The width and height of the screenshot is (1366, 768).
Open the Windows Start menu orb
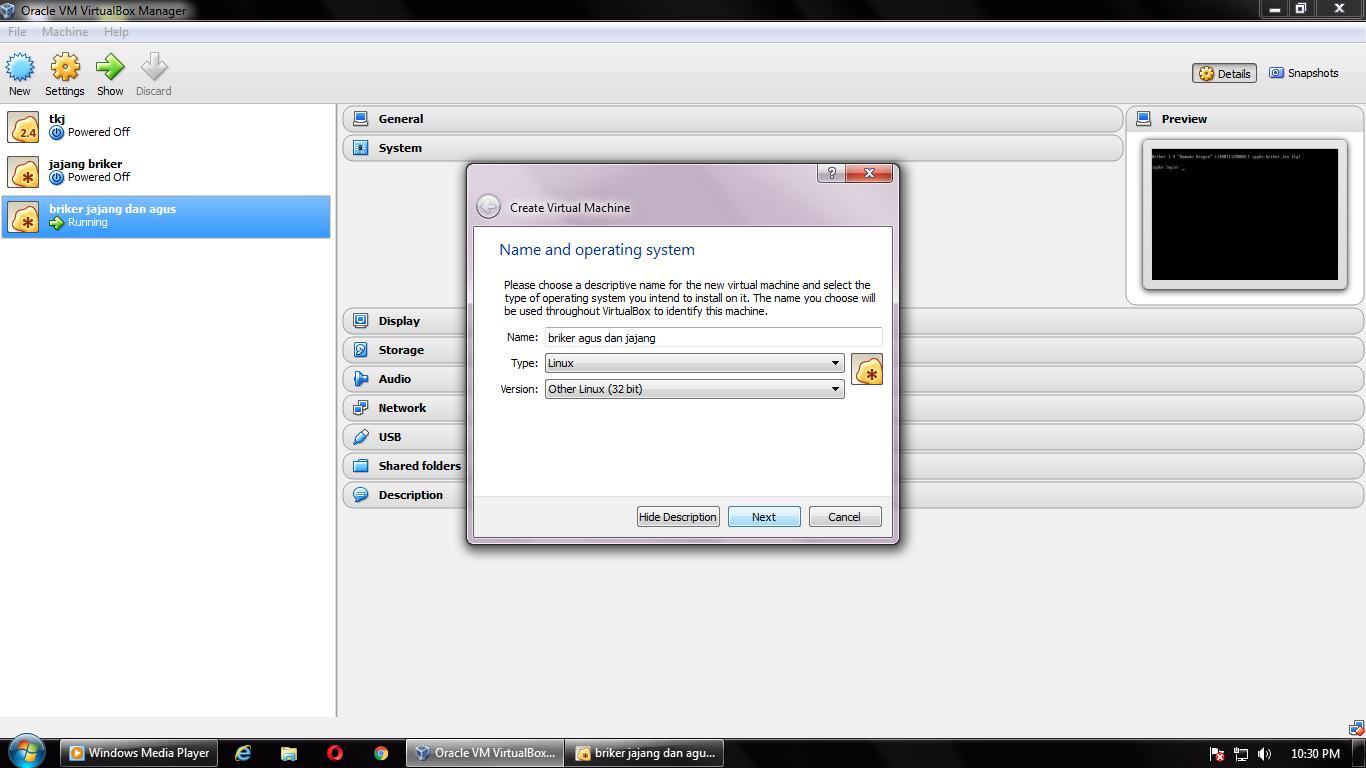[x=27, y=752]
